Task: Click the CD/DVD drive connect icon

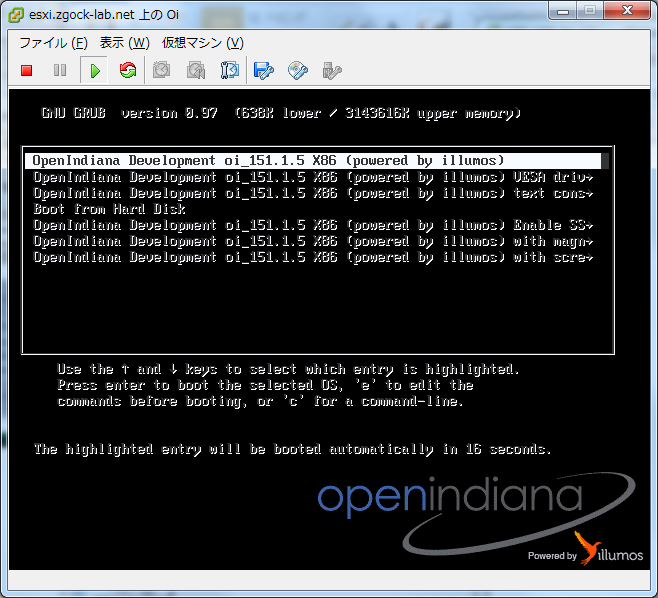Action: 298,71
